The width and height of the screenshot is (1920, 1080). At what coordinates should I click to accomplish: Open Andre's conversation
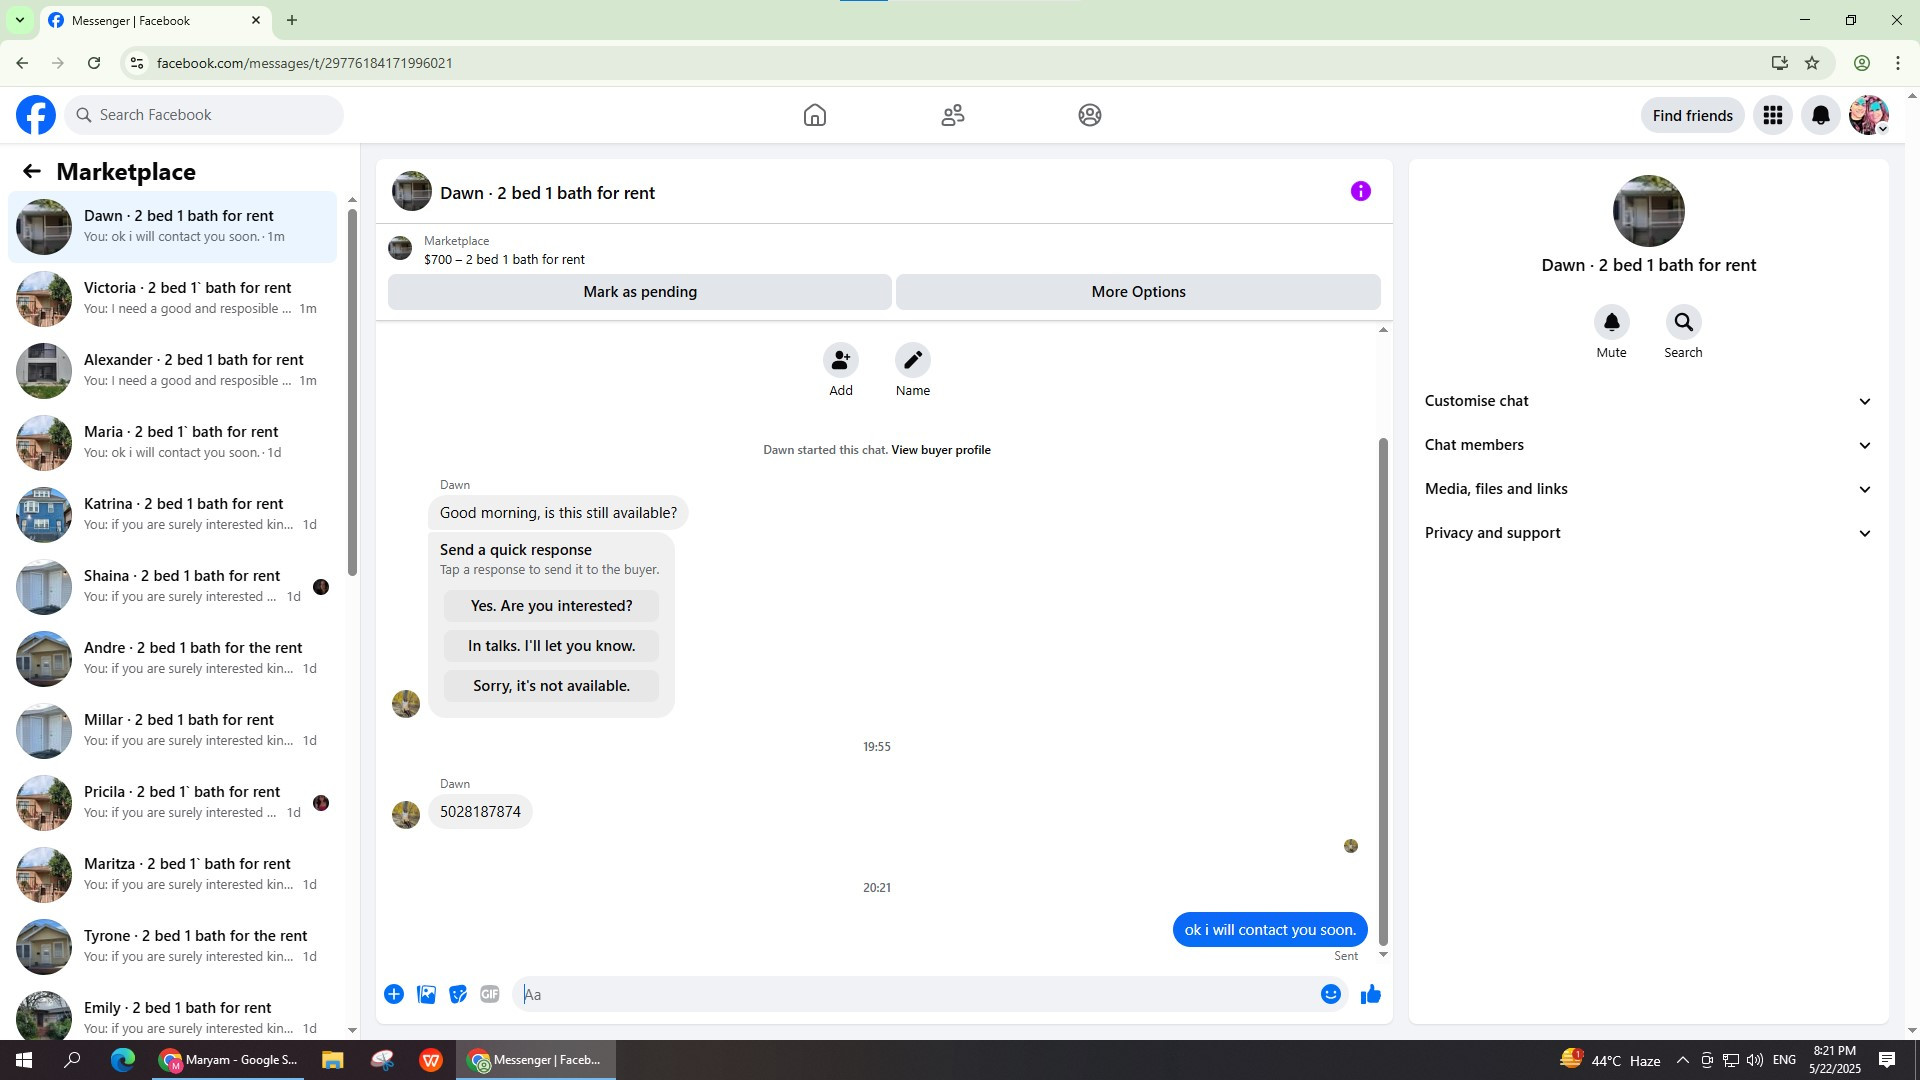(172, 659)
